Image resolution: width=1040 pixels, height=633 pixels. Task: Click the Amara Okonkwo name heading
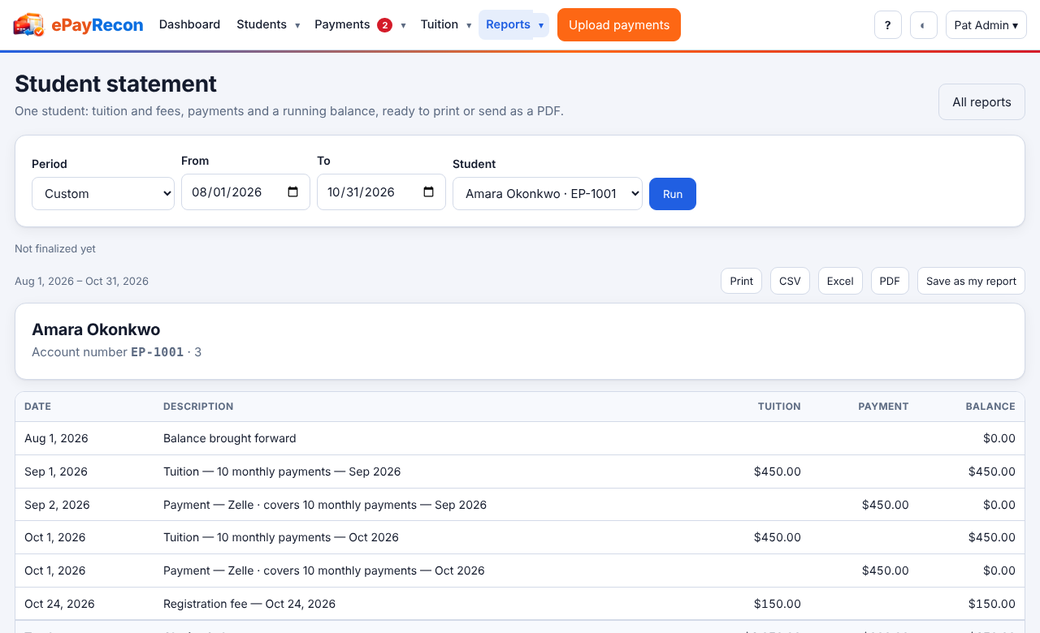click(x=96, y=330)
